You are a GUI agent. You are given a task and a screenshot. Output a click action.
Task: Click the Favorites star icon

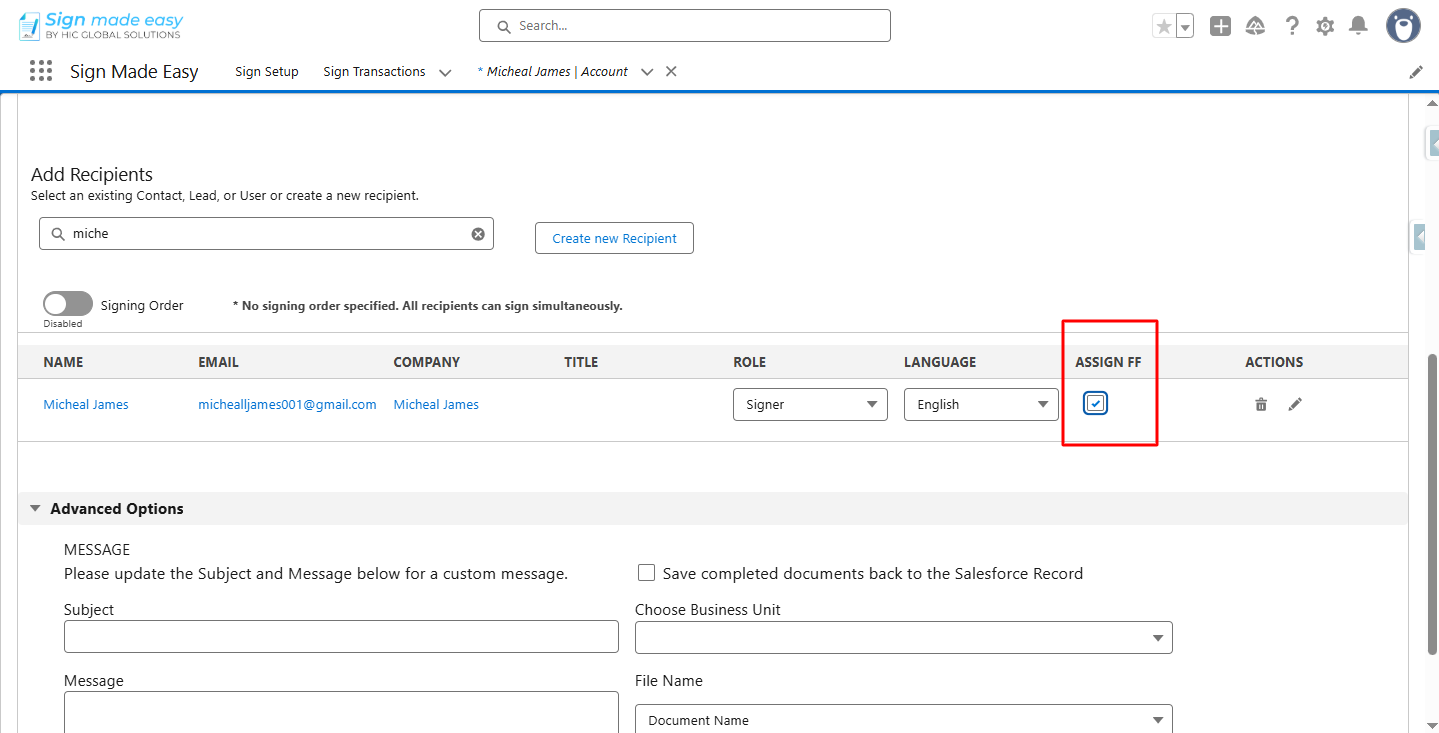click(x=1163, y=27)
